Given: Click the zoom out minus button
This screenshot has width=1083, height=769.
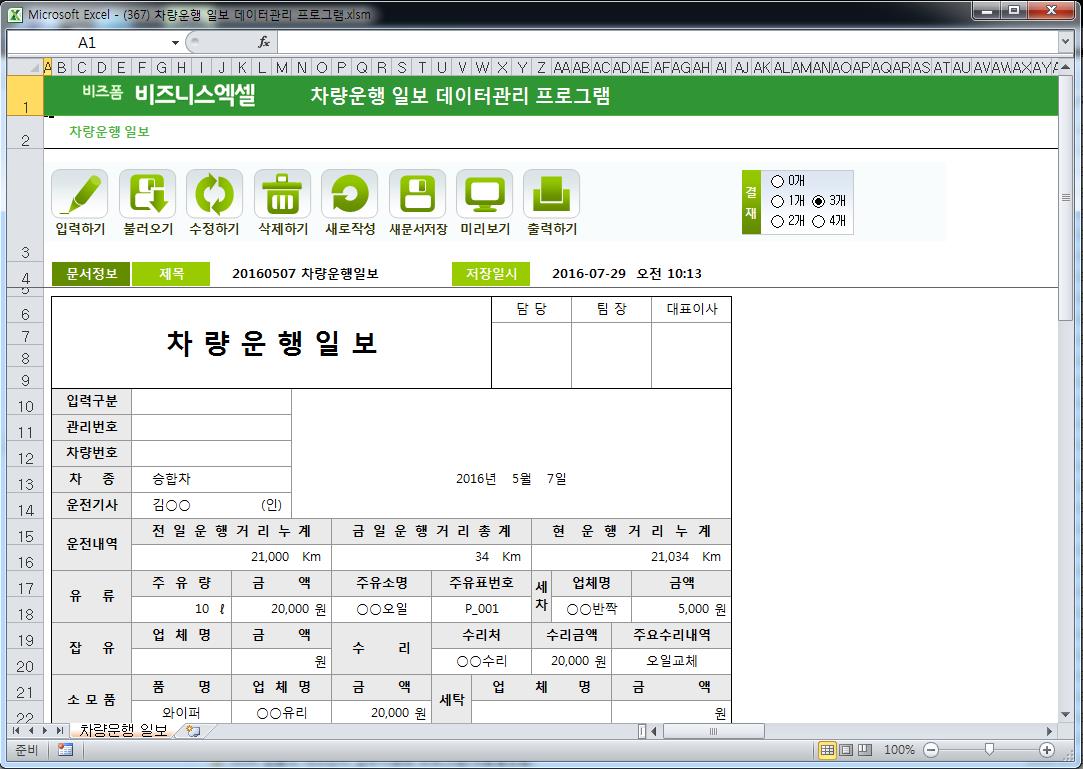Looking at the screenshot, I should (x=931, y=749).
